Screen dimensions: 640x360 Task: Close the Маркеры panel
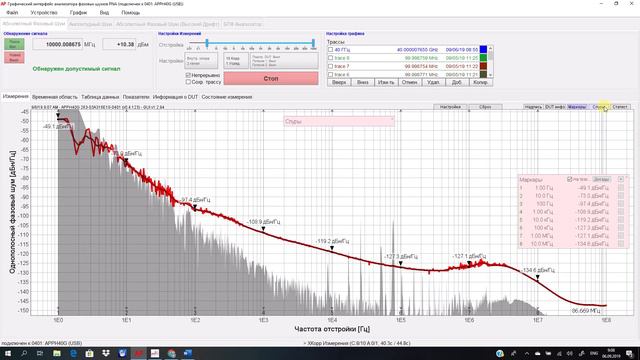coord(621,179)
